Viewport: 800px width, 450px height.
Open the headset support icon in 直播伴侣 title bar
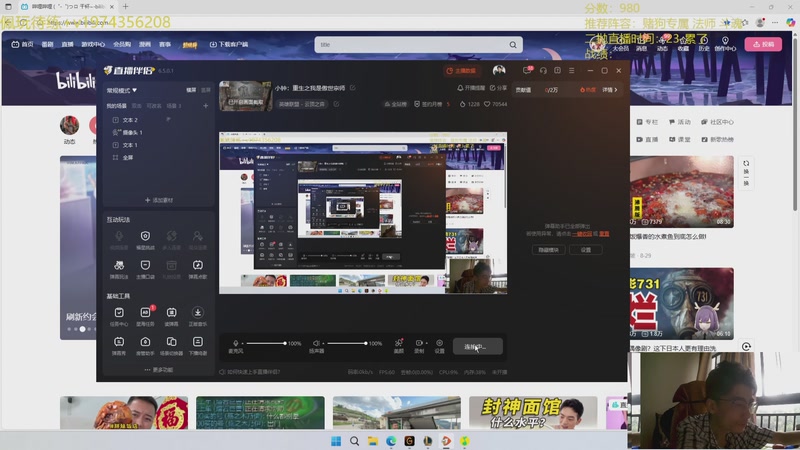(543, 70)
